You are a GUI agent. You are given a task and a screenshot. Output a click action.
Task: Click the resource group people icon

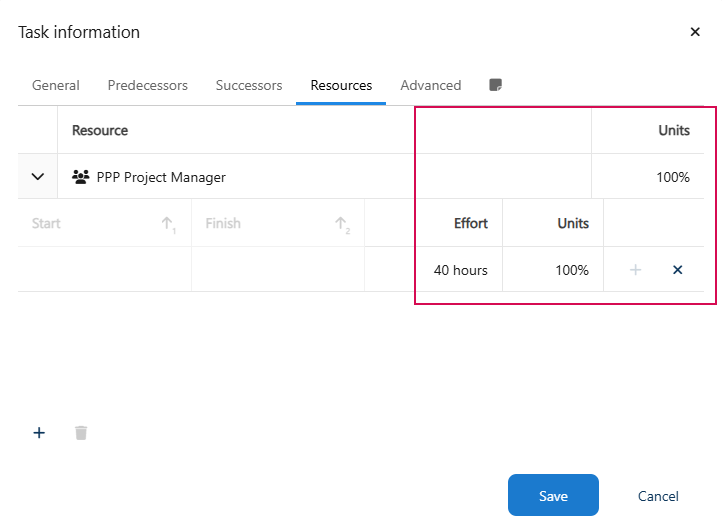click(81, 177)
